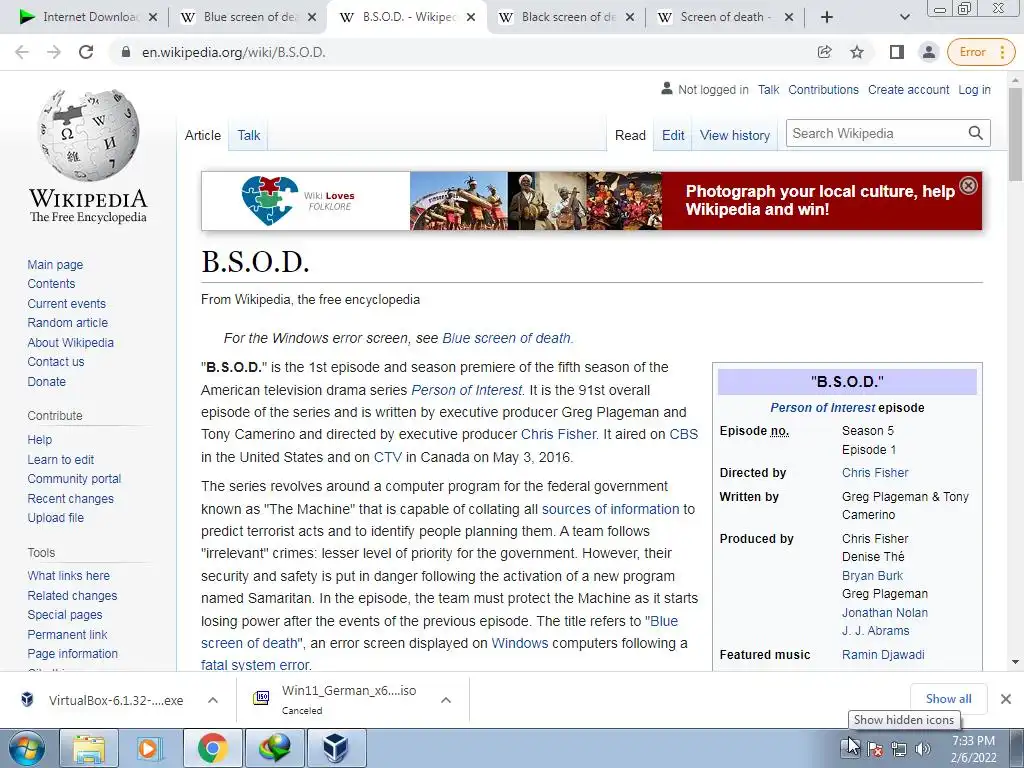This screenshot has height=768, width=1024.
Task: Open Windows Explorer from the taskbar
Action: click(89, 748)
